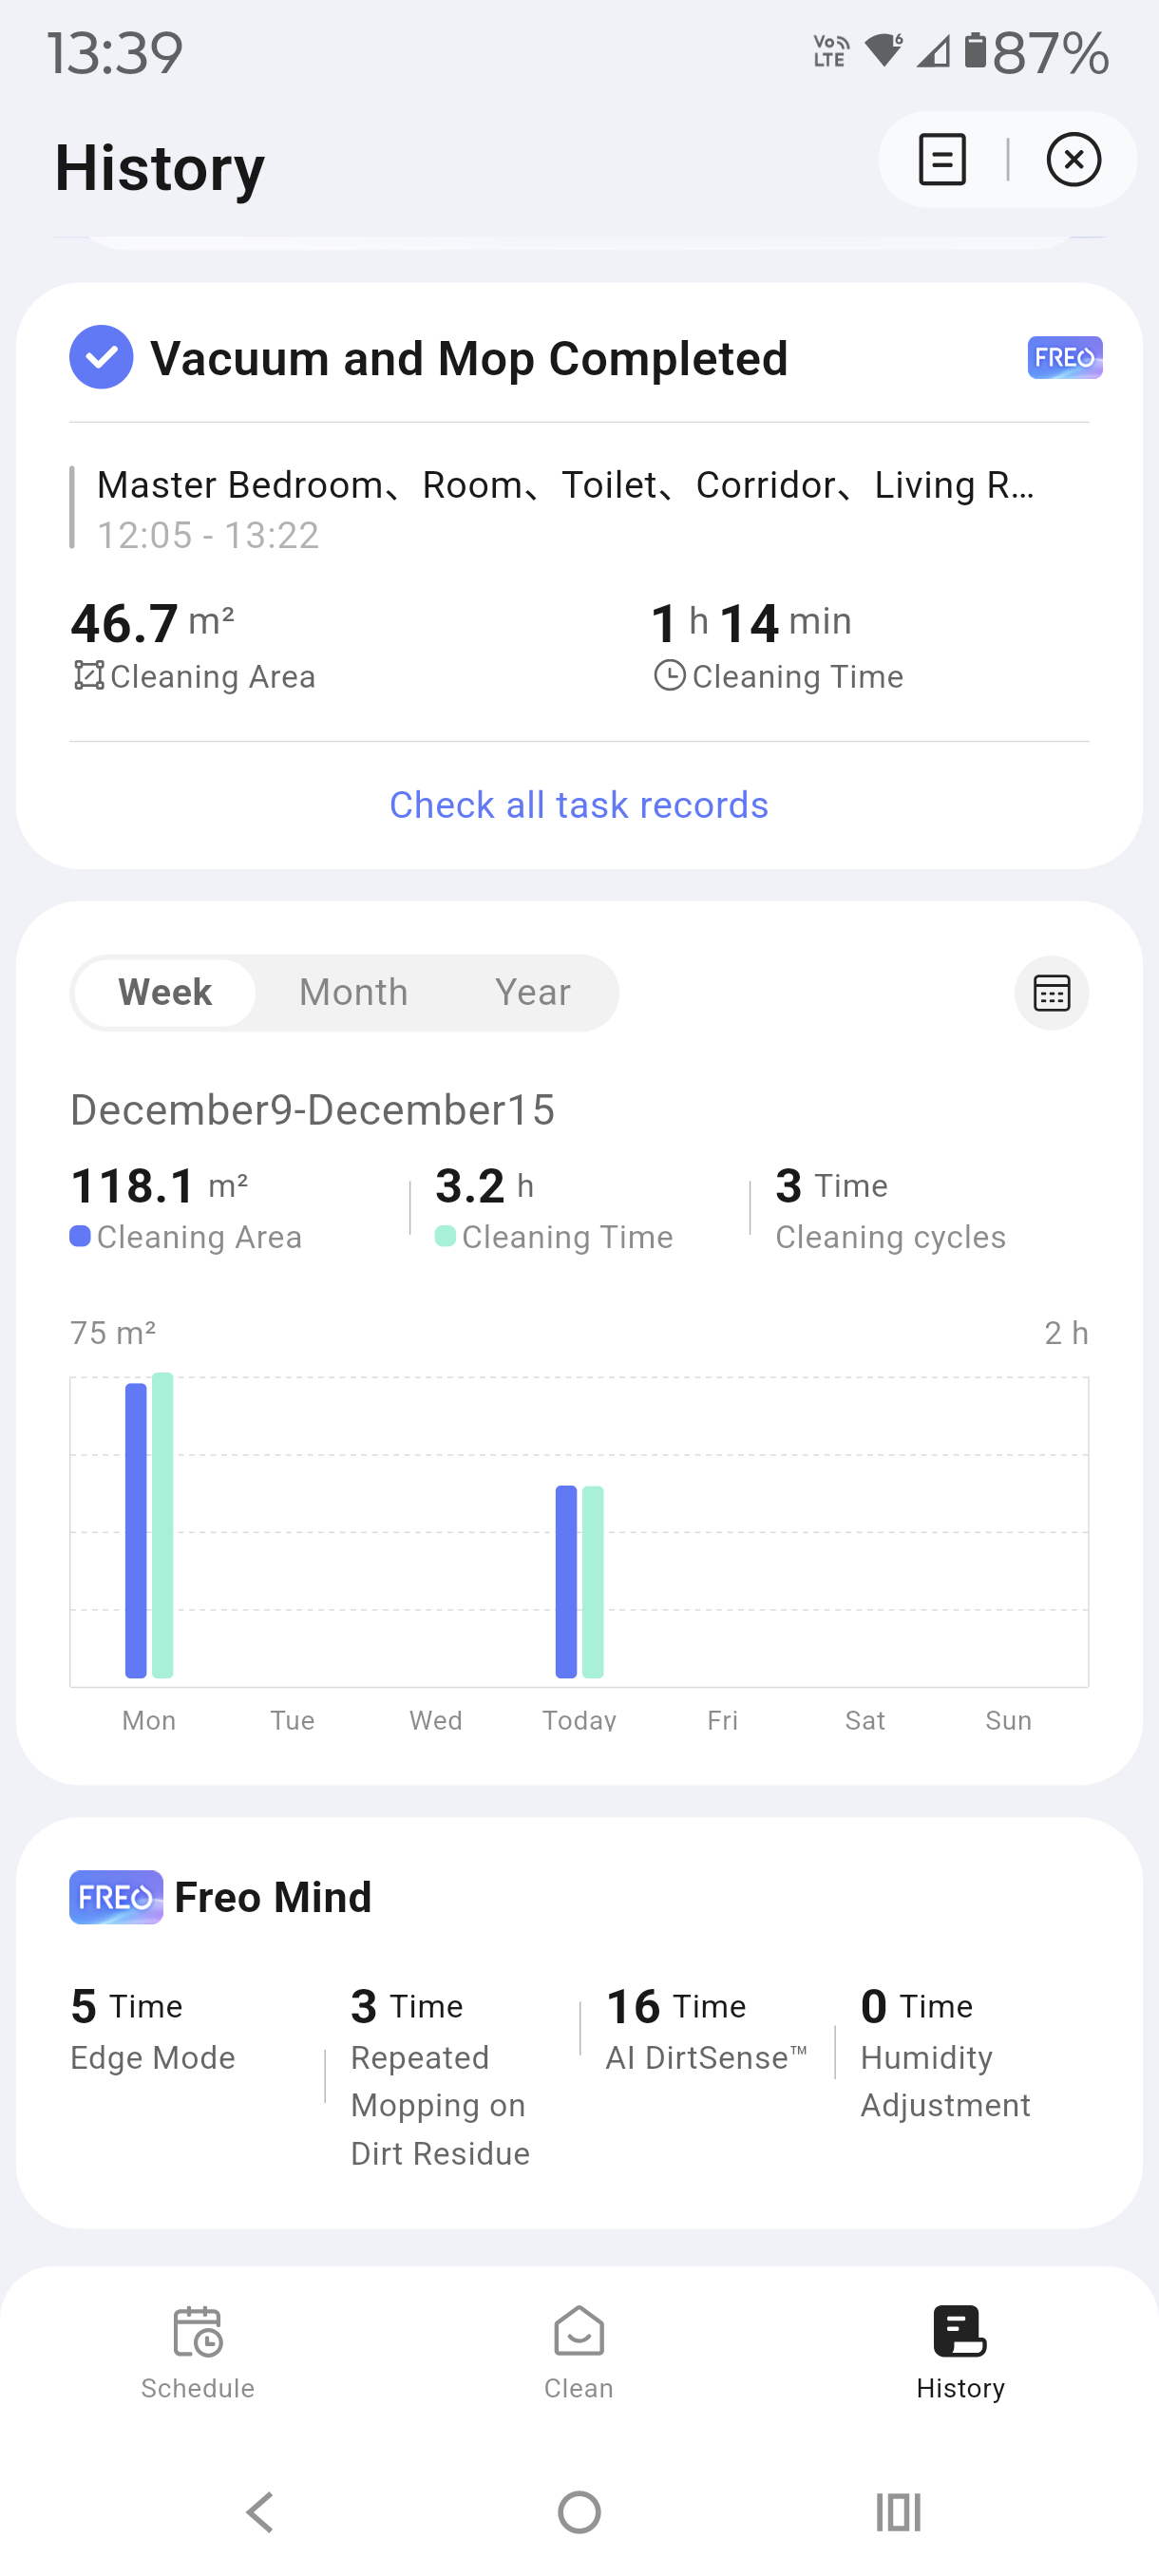Tap Monday's blue cleaning area bar
Image resolution: width=1159 pixels, height=2576 pixels.
coord(136,1530)
